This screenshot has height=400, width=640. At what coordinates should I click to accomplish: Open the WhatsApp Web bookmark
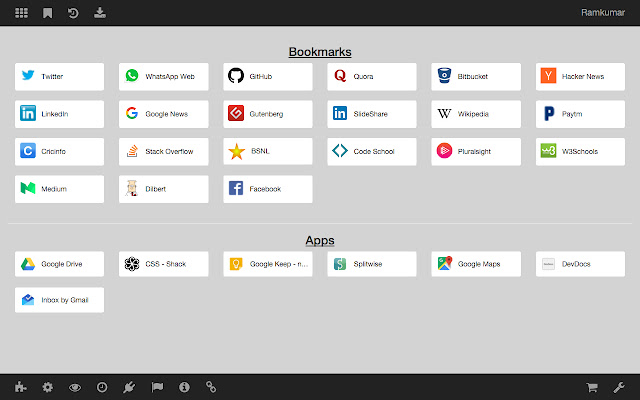(x=164, y=77)
